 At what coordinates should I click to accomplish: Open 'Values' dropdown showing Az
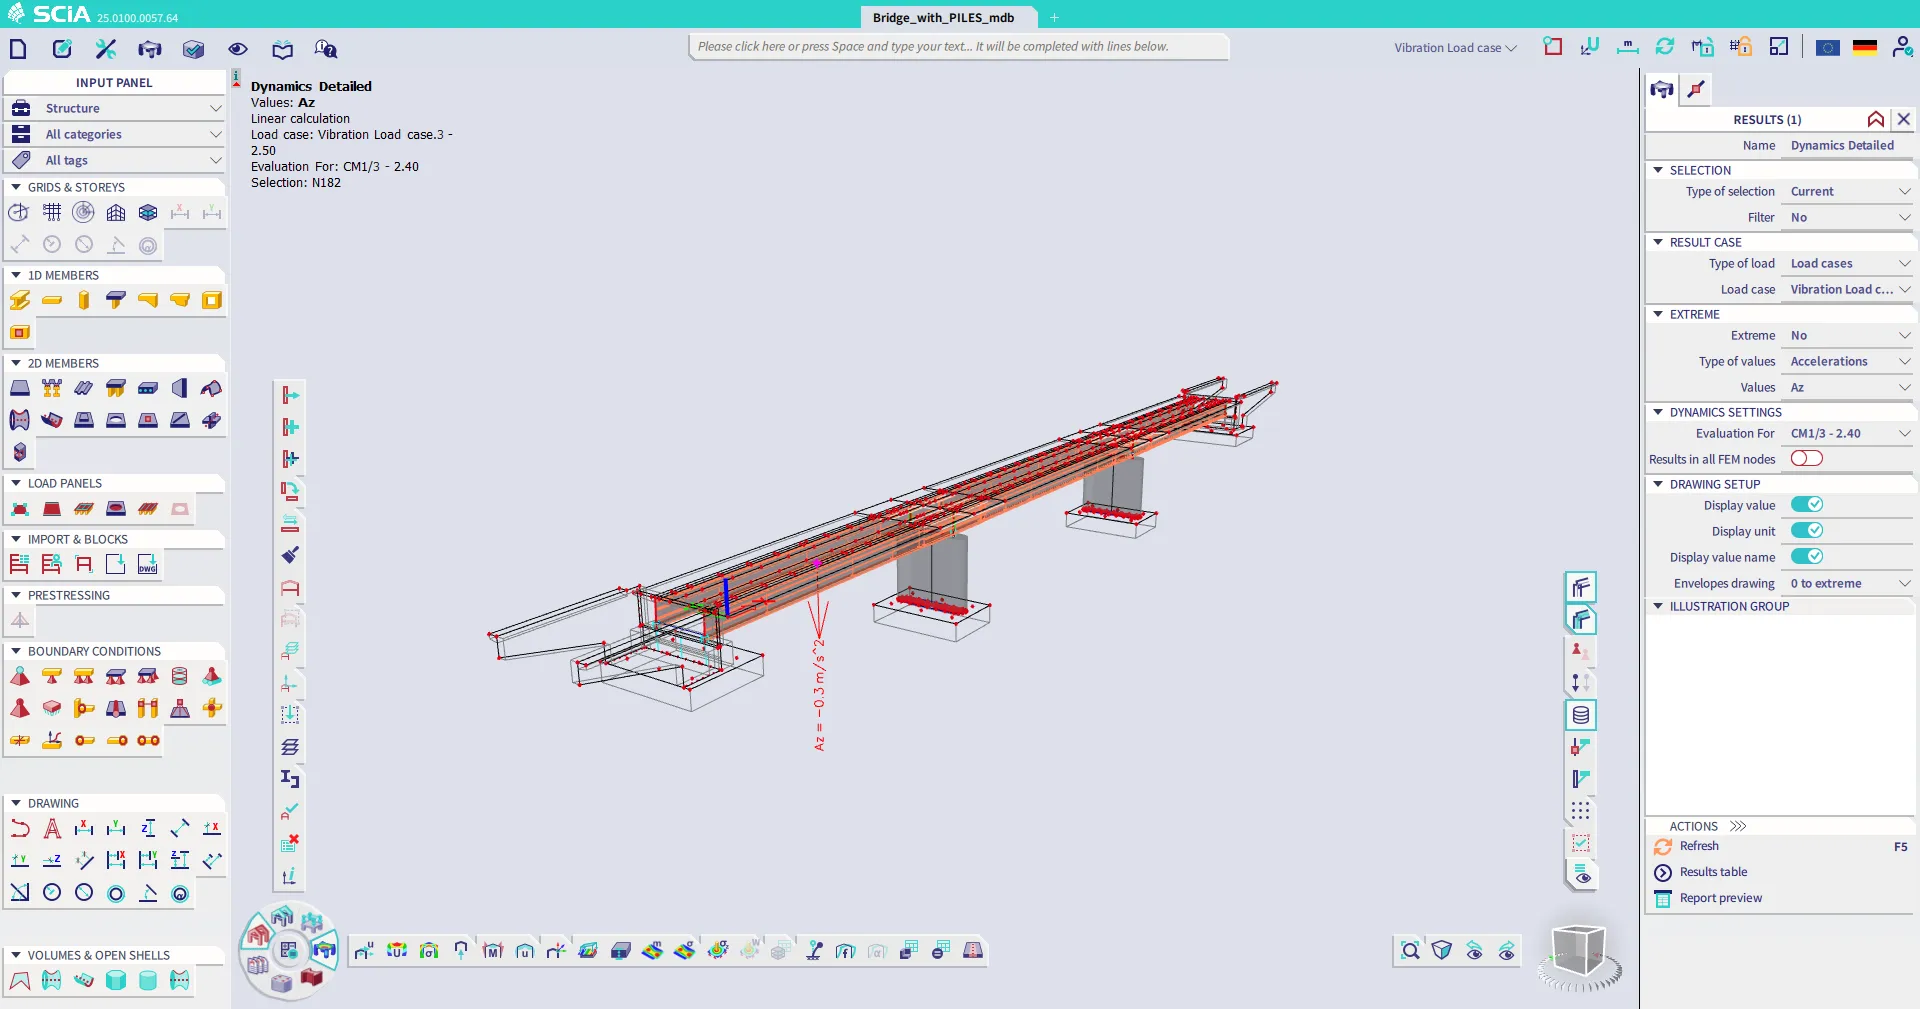pyautogui.click(x=1849, y=388)
